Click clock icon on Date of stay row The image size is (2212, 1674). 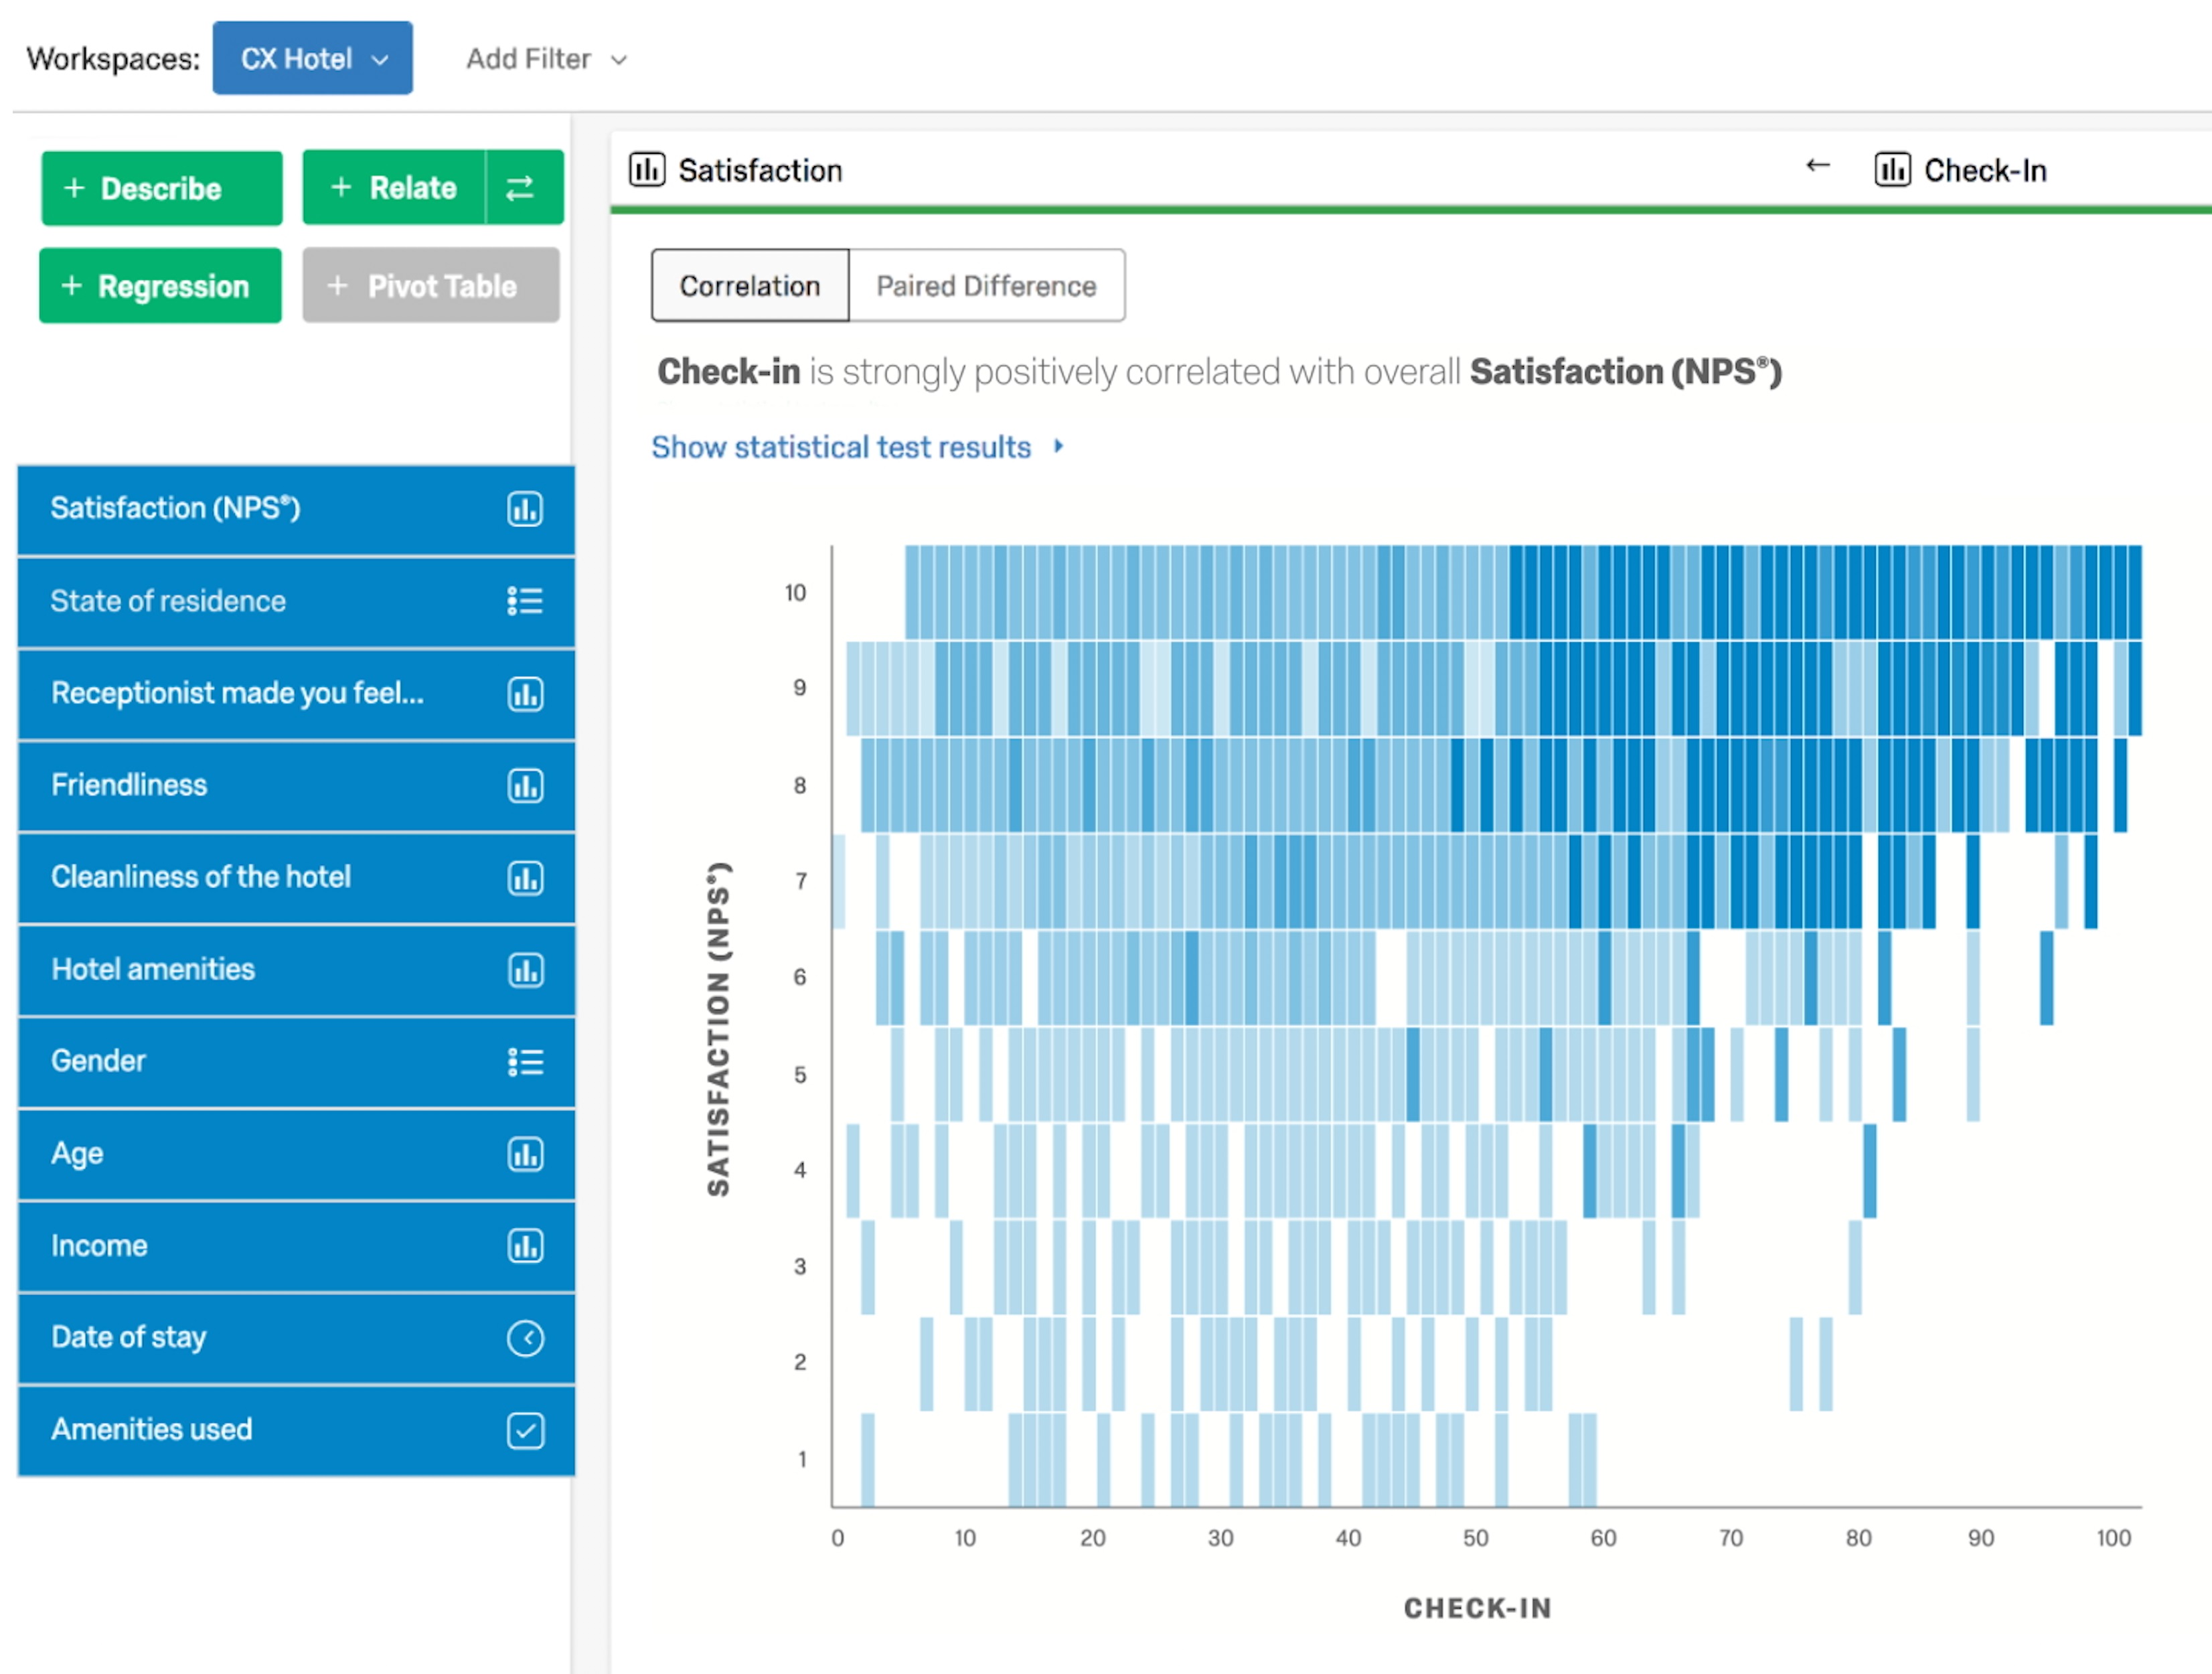pos(524,1338)
